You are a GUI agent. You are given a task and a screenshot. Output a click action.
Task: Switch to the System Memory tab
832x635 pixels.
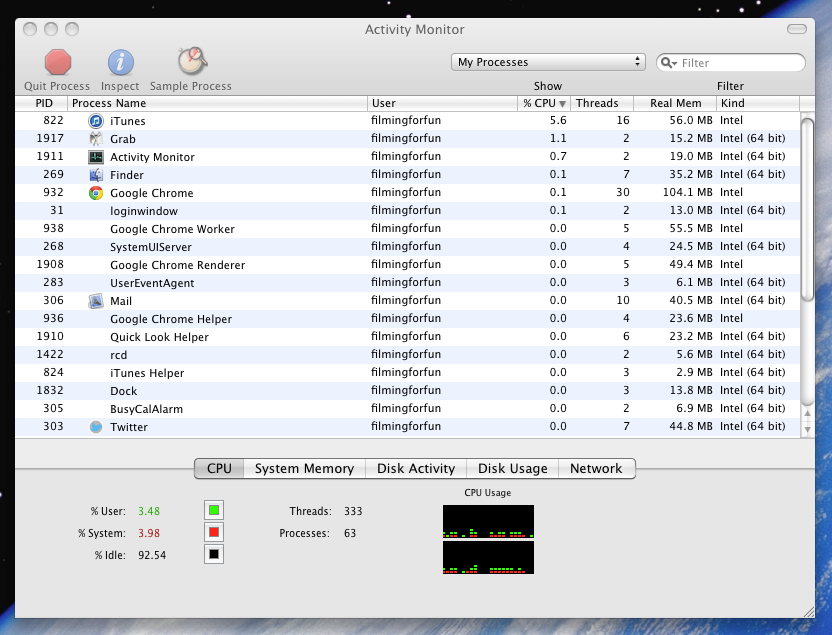(x=304, y=468)
